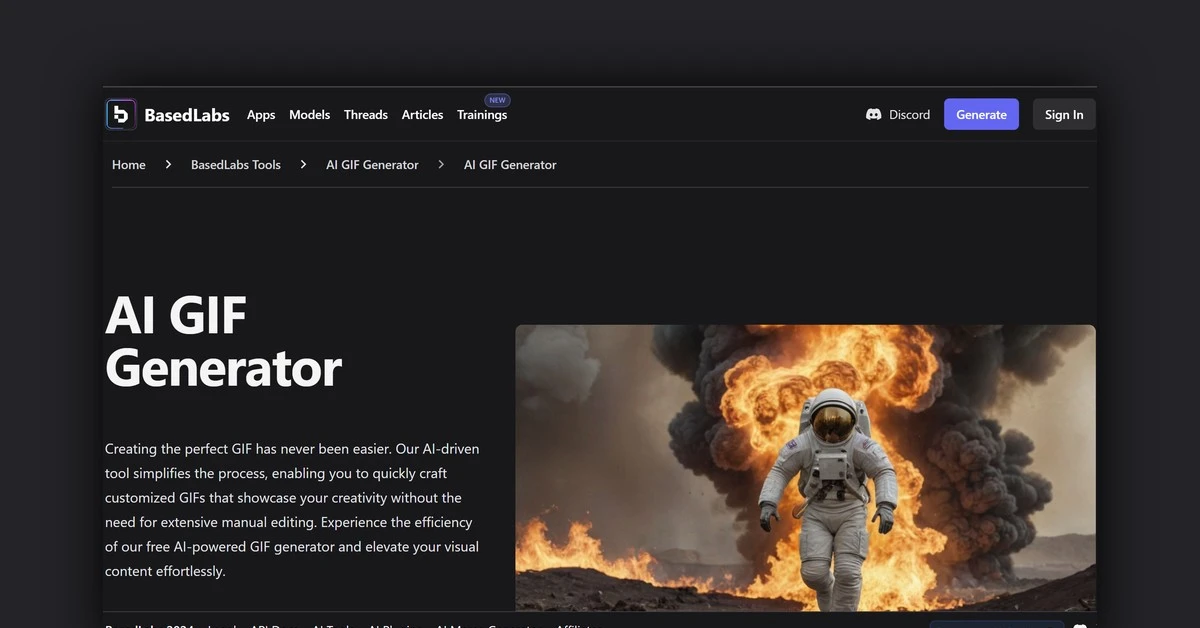Expand the chevron before the last breadcrumb

(x=441, y=164)
